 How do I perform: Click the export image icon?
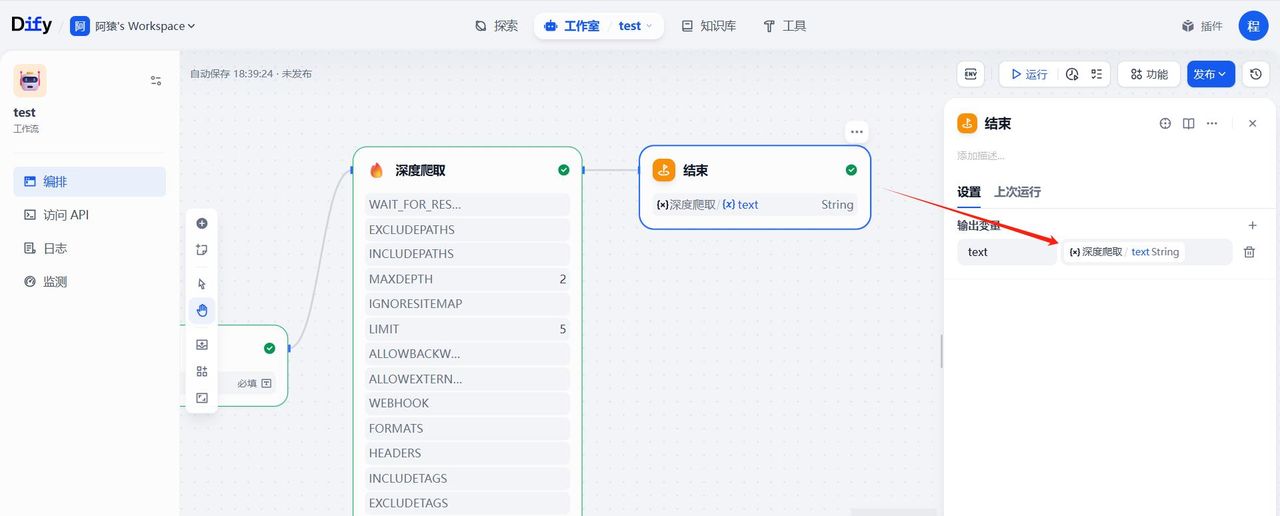(202, 344)
